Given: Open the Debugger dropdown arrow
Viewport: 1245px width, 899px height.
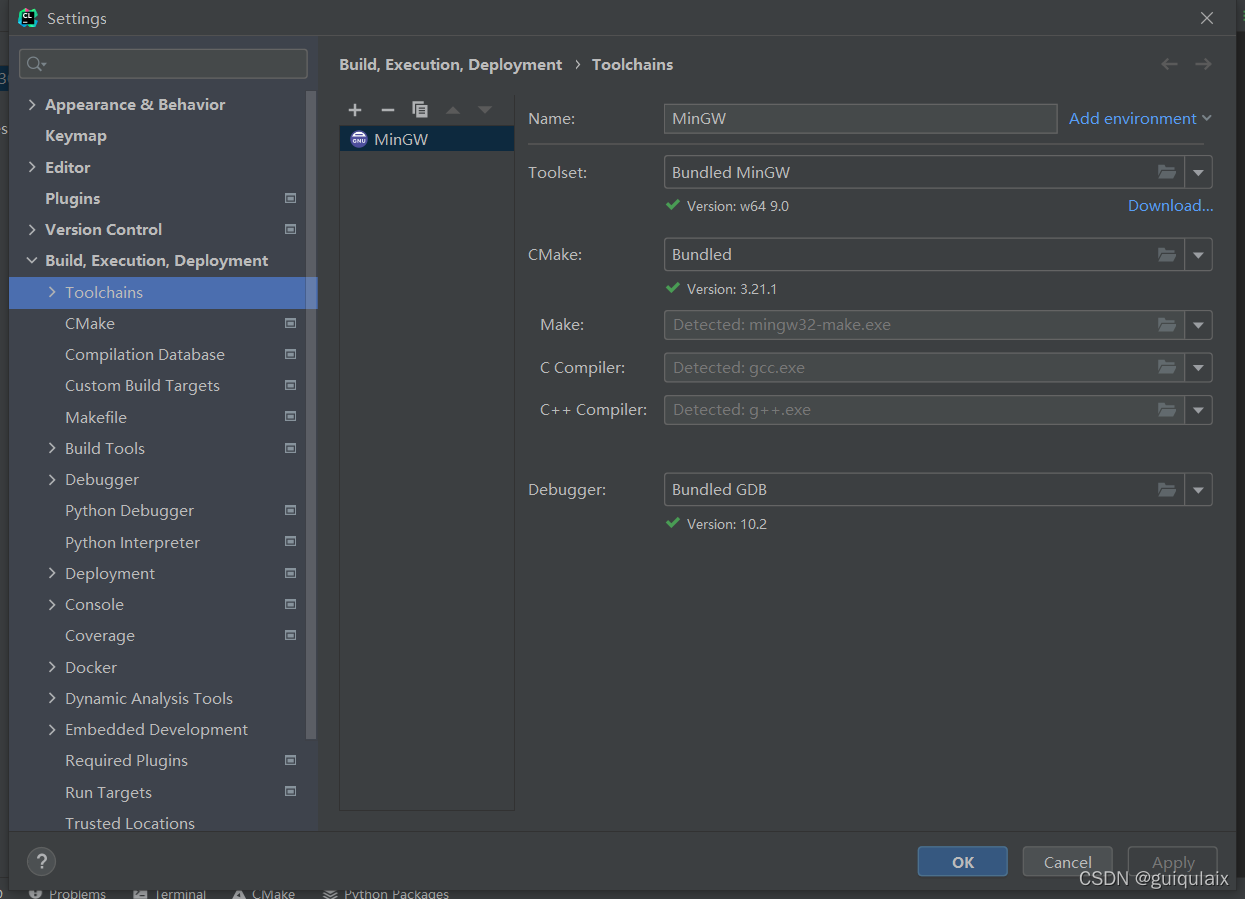Looking at the screenshot, I should tap(1199, 490).
